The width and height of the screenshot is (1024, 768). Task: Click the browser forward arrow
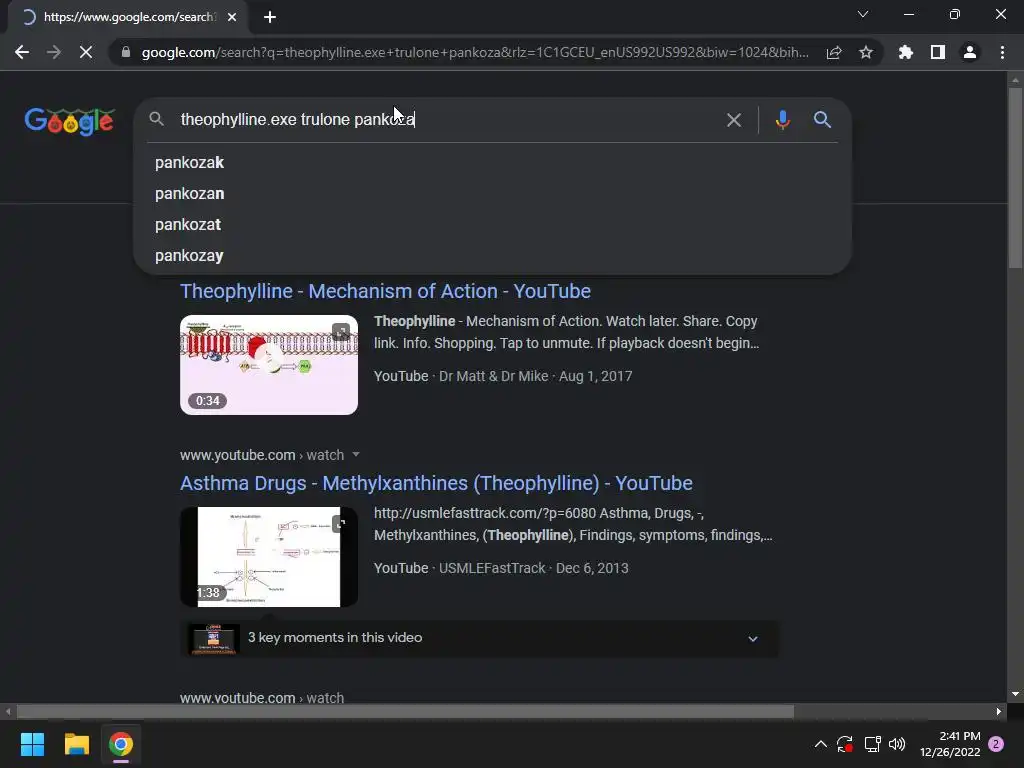coord(54,52)
